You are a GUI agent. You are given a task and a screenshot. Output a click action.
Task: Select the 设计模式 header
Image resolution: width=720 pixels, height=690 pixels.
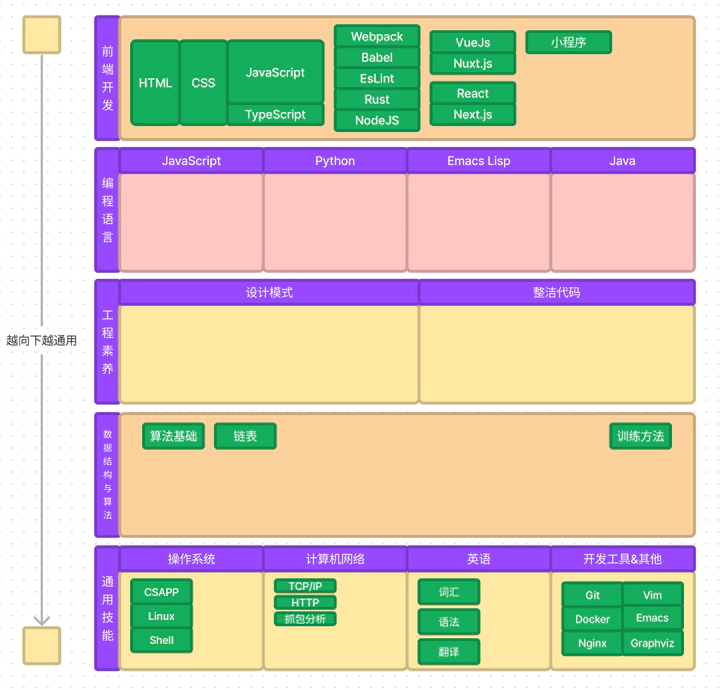pos(269,293)
